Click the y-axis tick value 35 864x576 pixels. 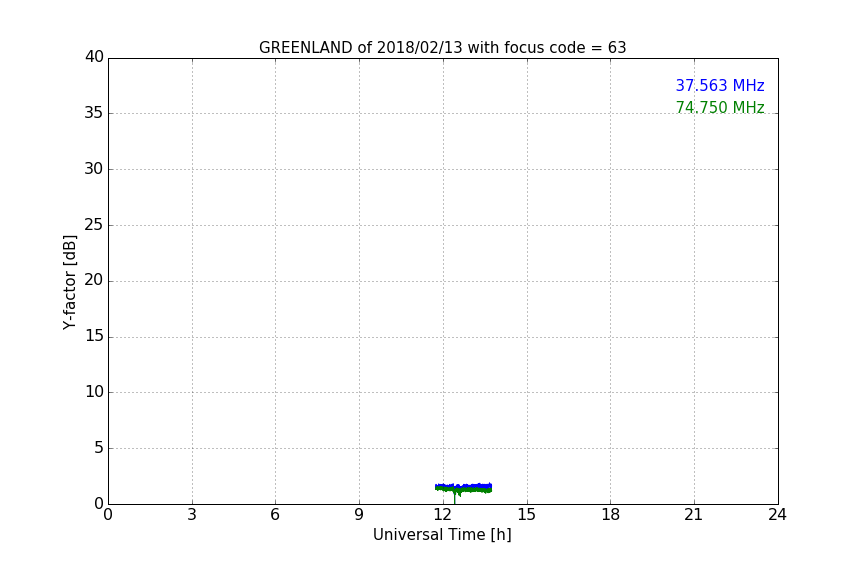(94, 112)
